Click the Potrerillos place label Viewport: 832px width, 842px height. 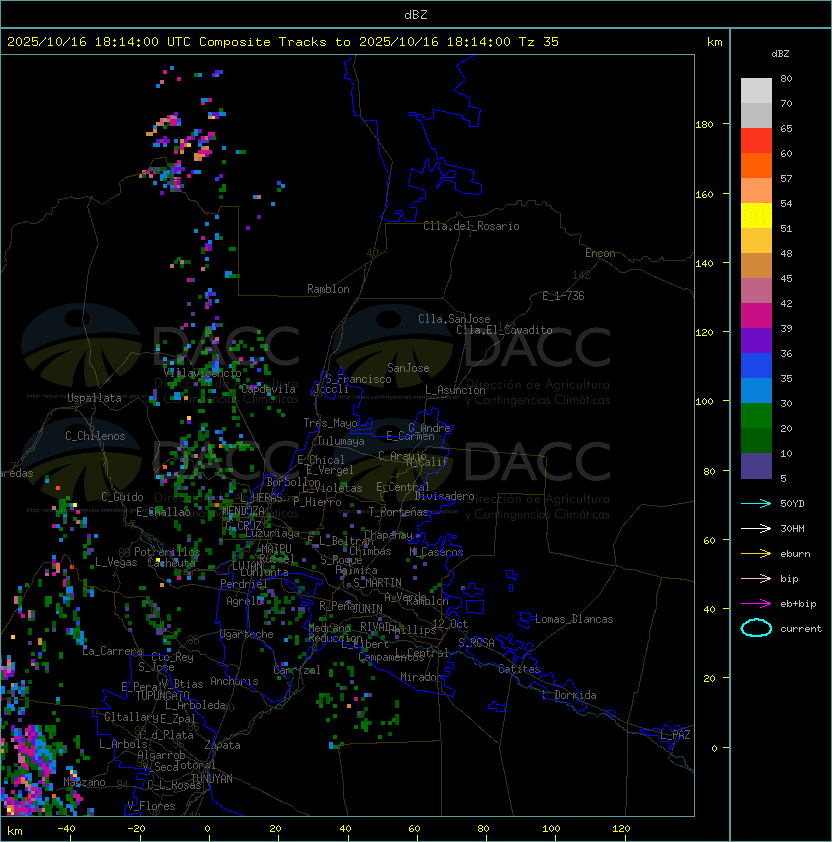tap(167, 552)
